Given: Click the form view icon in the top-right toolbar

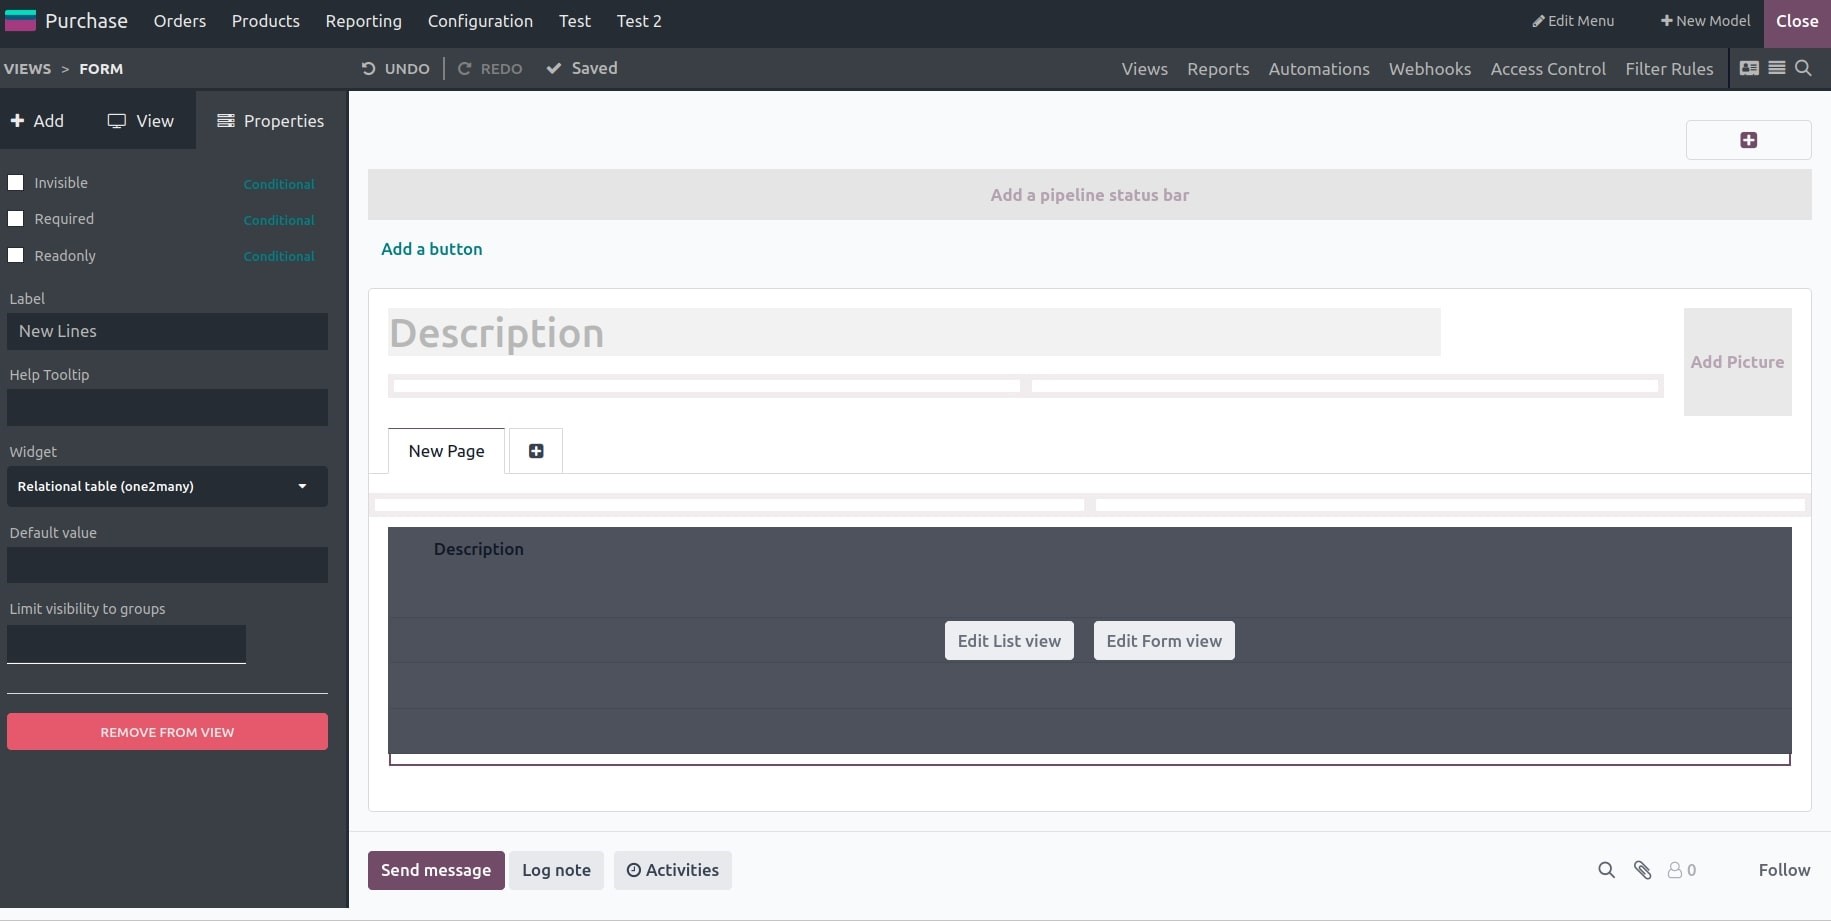Looking at the screenshot, I should [1749, 68].
